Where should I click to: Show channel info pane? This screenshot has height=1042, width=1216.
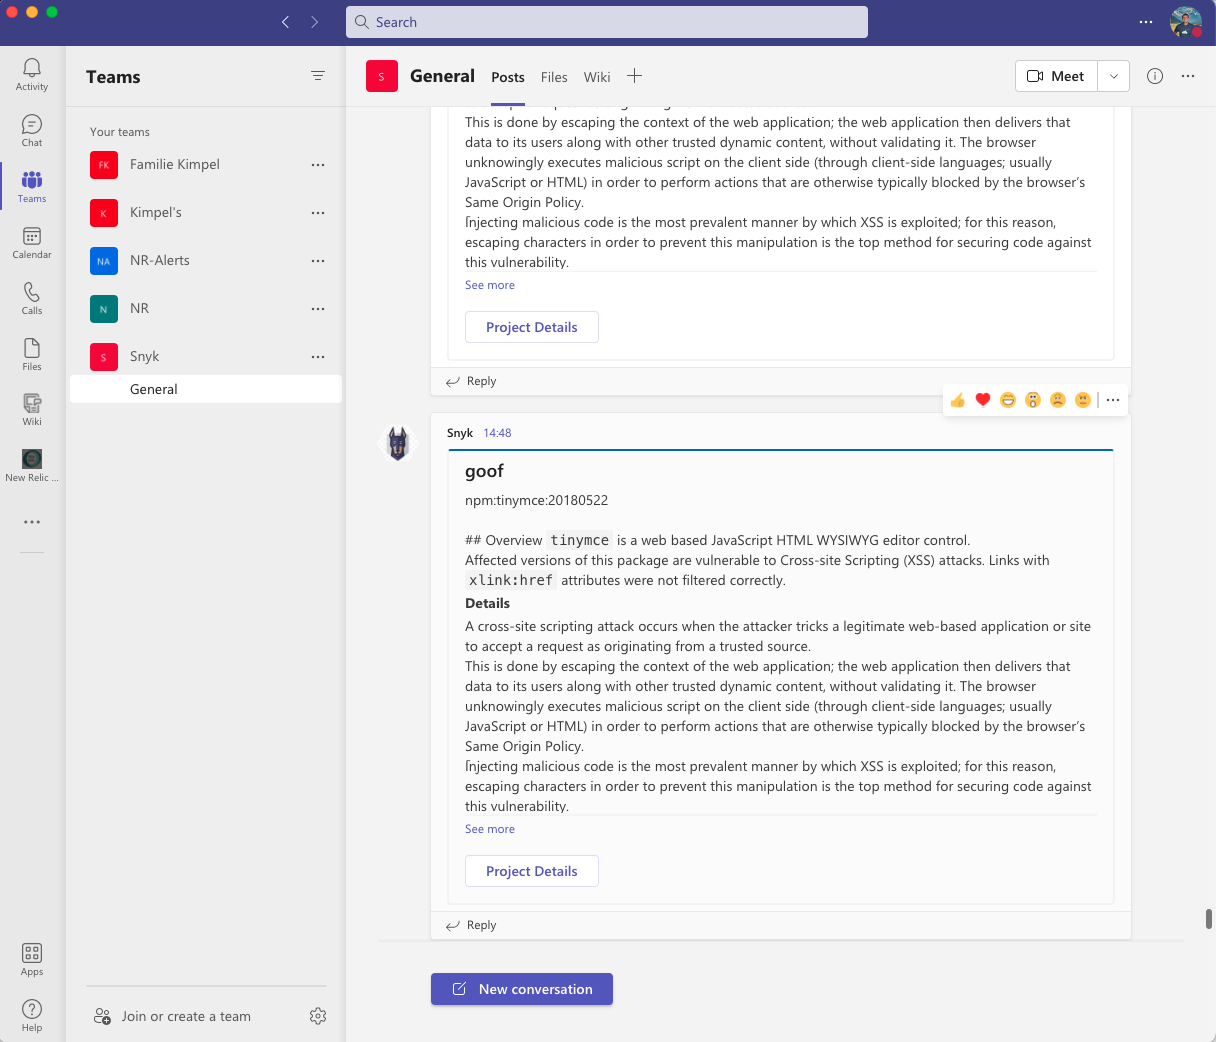click(1155, 76)
